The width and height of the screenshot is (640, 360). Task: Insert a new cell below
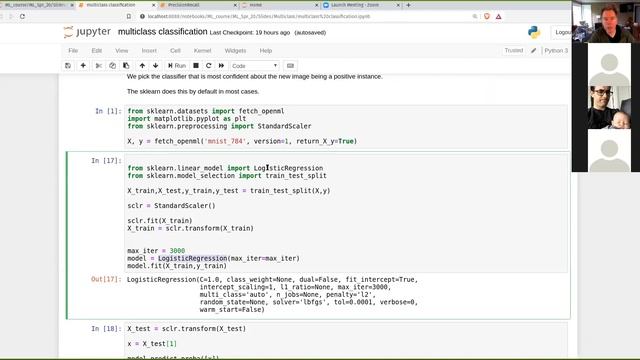[x=83, y=66]
